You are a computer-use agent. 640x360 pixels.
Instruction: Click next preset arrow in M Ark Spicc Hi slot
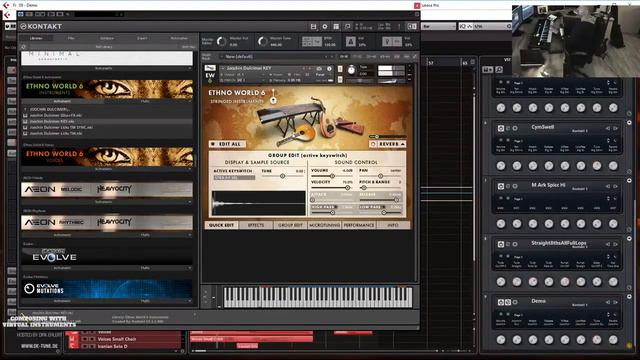[615, 186]
